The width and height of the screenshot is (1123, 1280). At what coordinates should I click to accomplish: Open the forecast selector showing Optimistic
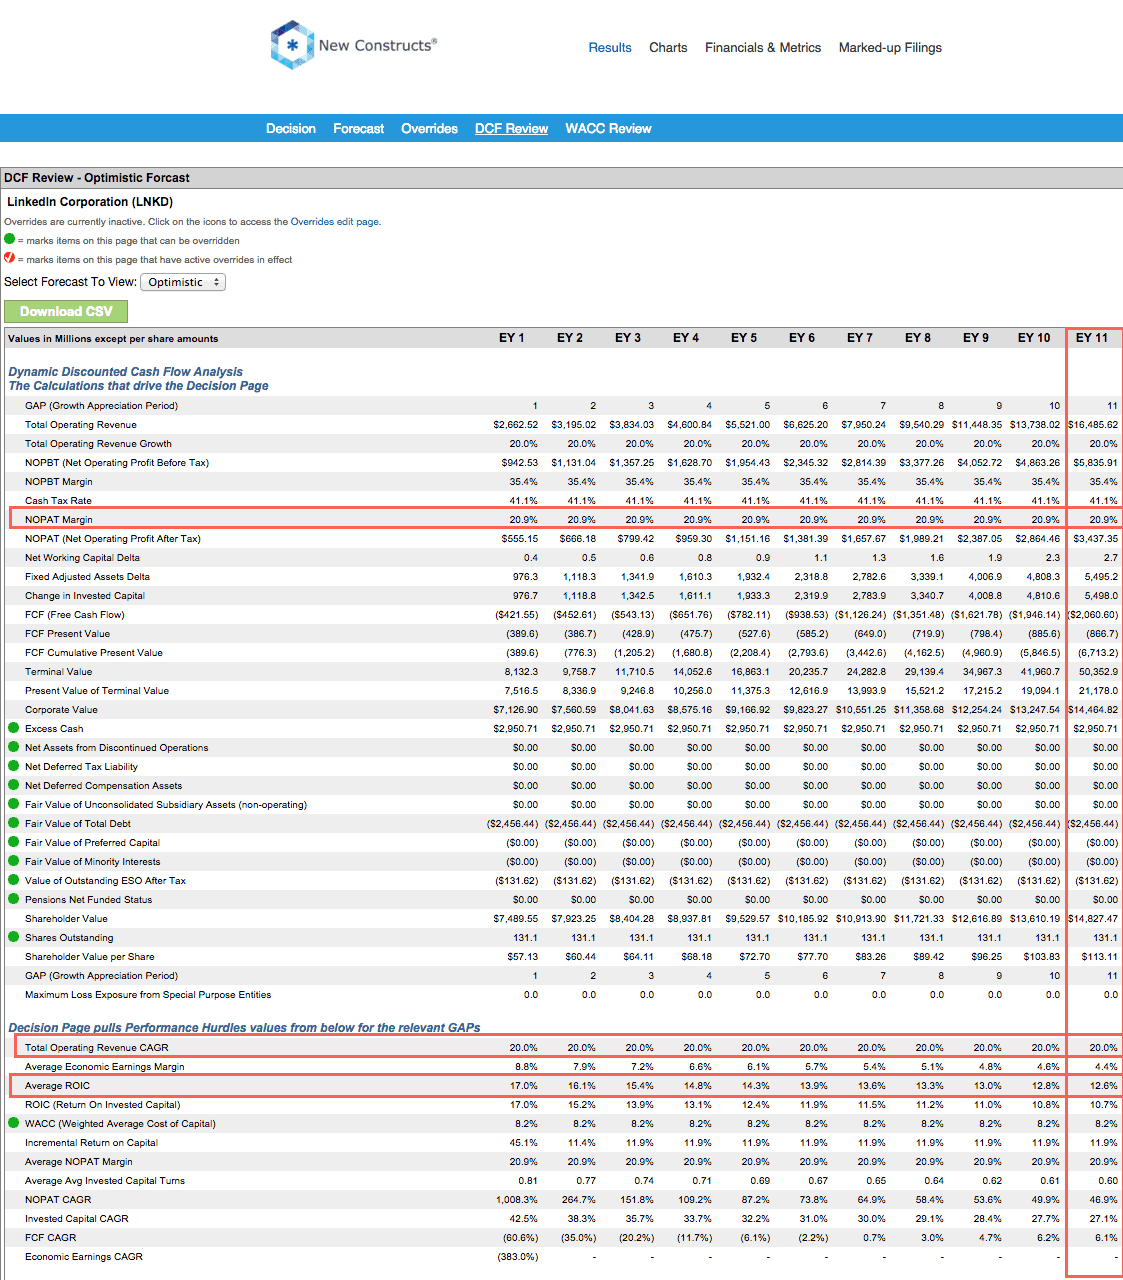183,282
